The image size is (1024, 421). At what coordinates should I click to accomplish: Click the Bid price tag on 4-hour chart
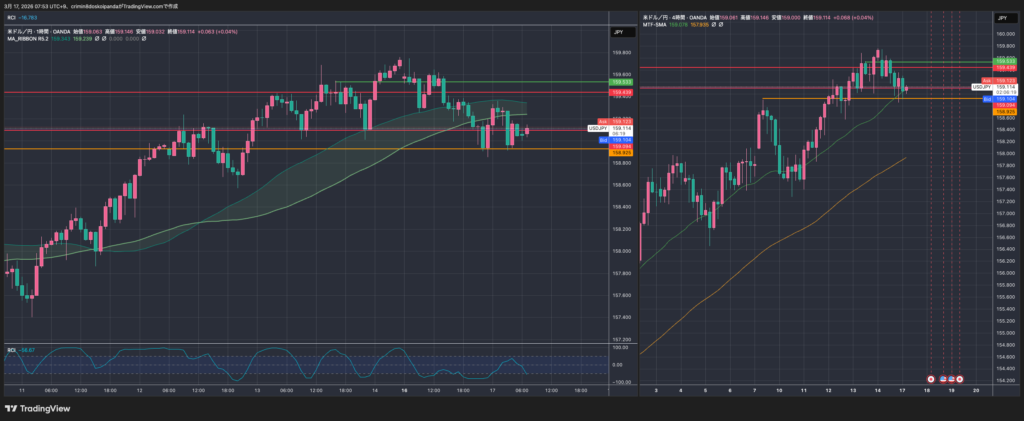986,99
